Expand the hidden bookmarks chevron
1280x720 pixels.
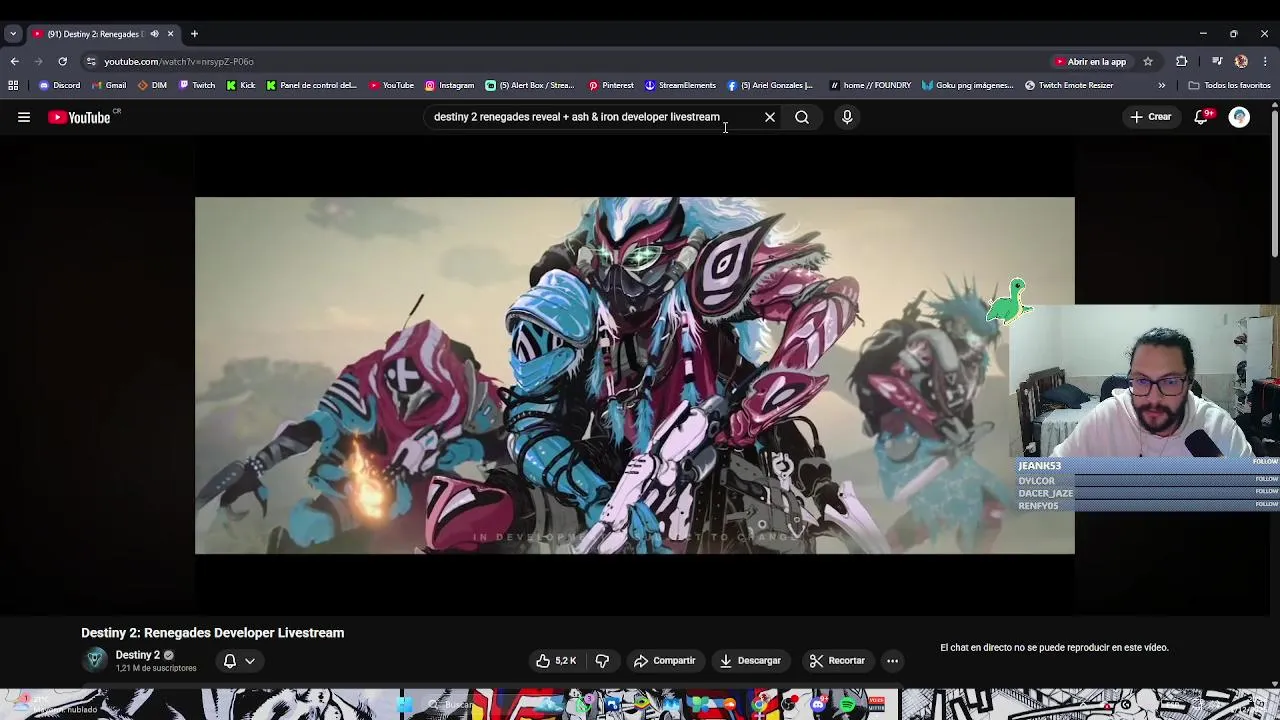1161,85
